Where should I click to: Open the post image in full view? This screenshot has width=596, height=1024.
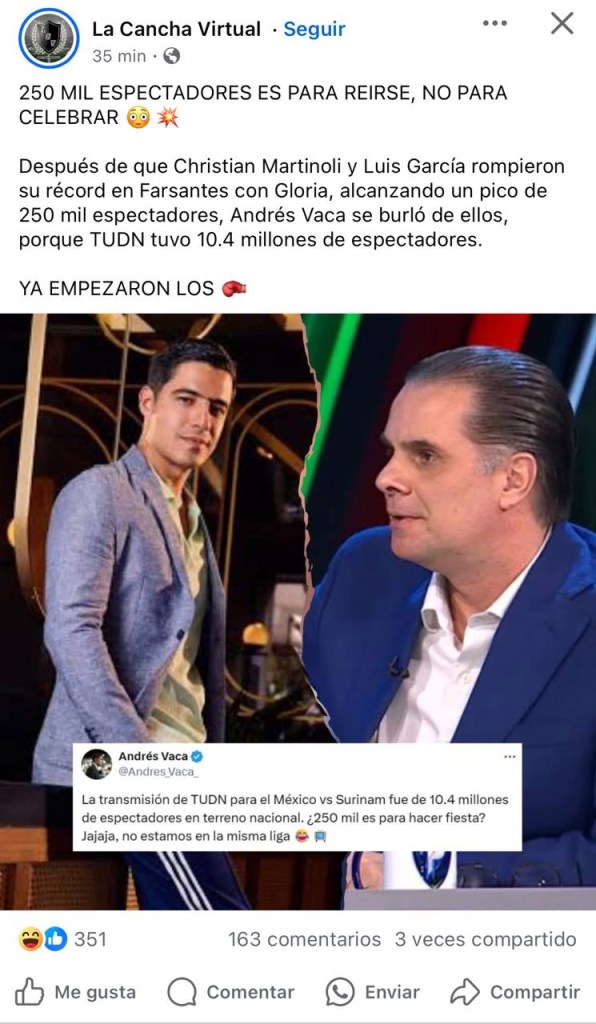tap(298, 611)
